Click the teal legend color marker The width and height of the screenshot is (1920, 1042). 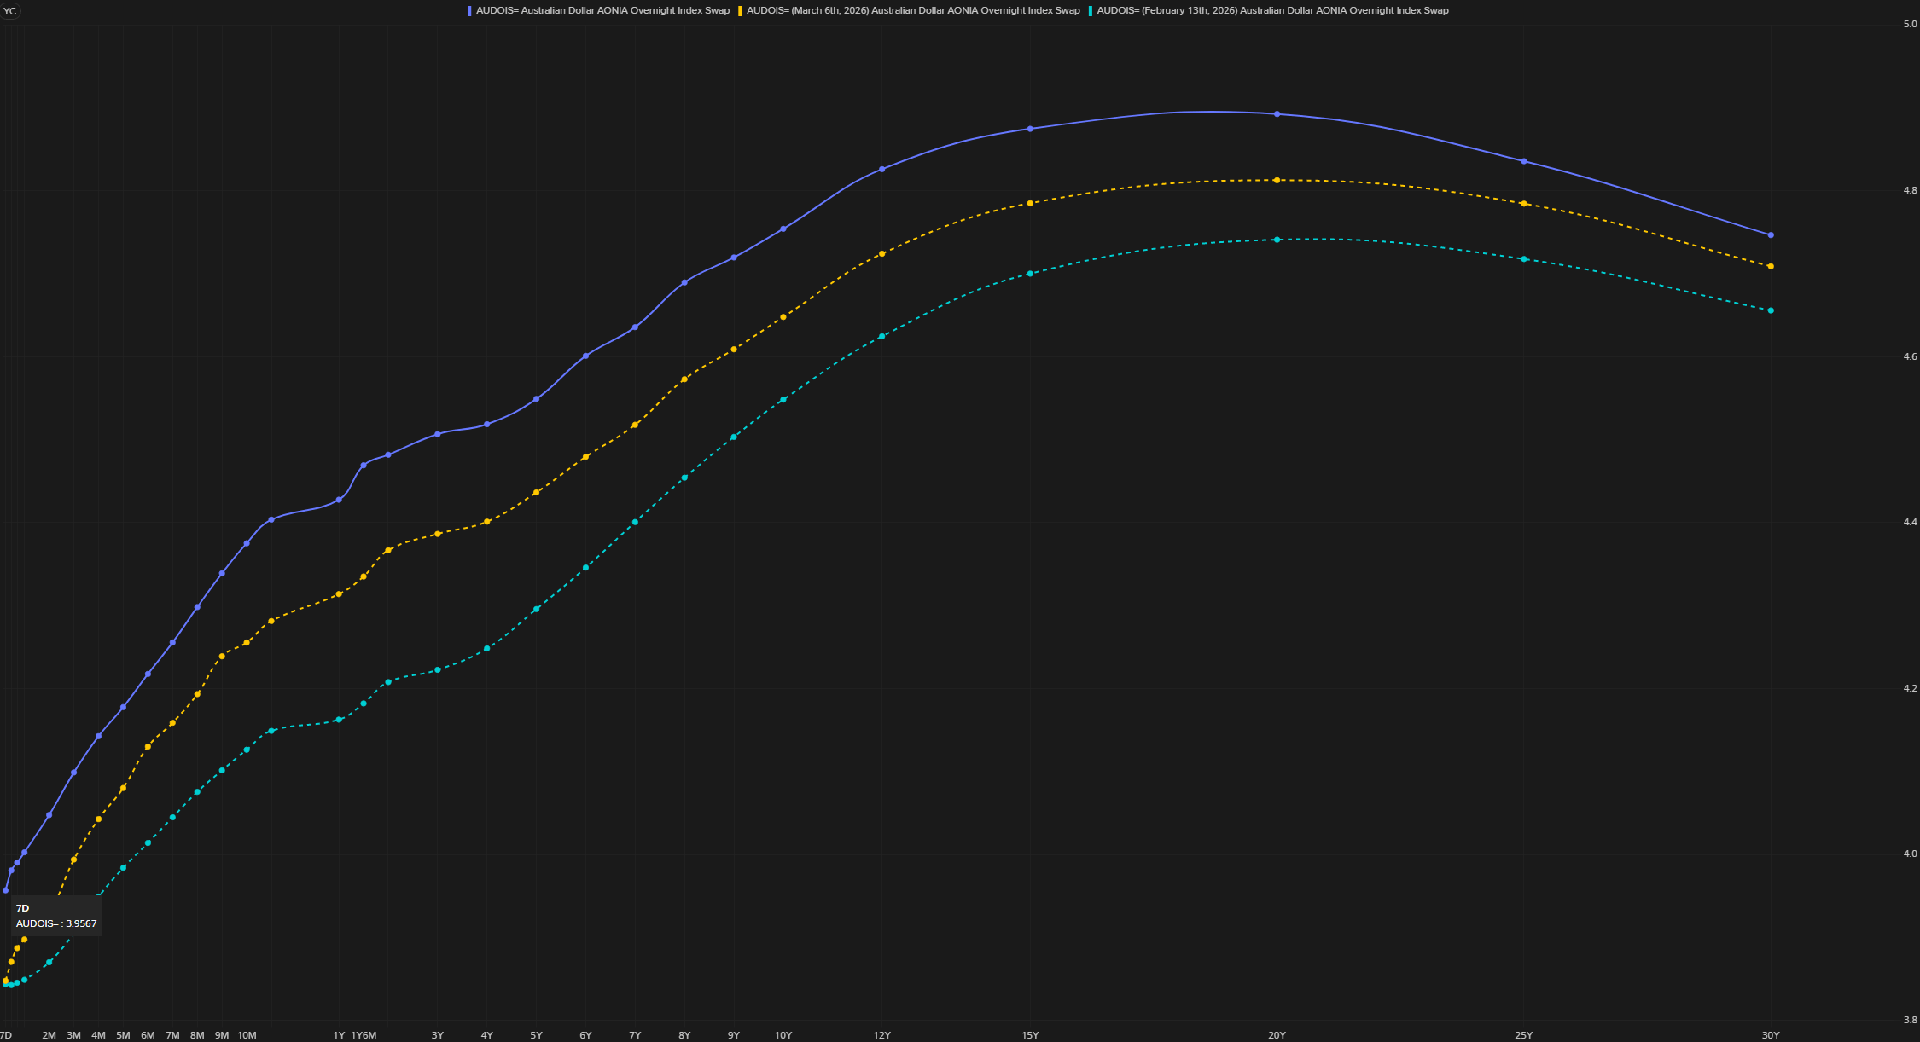pyautogui.click(x=1090, y=11)
